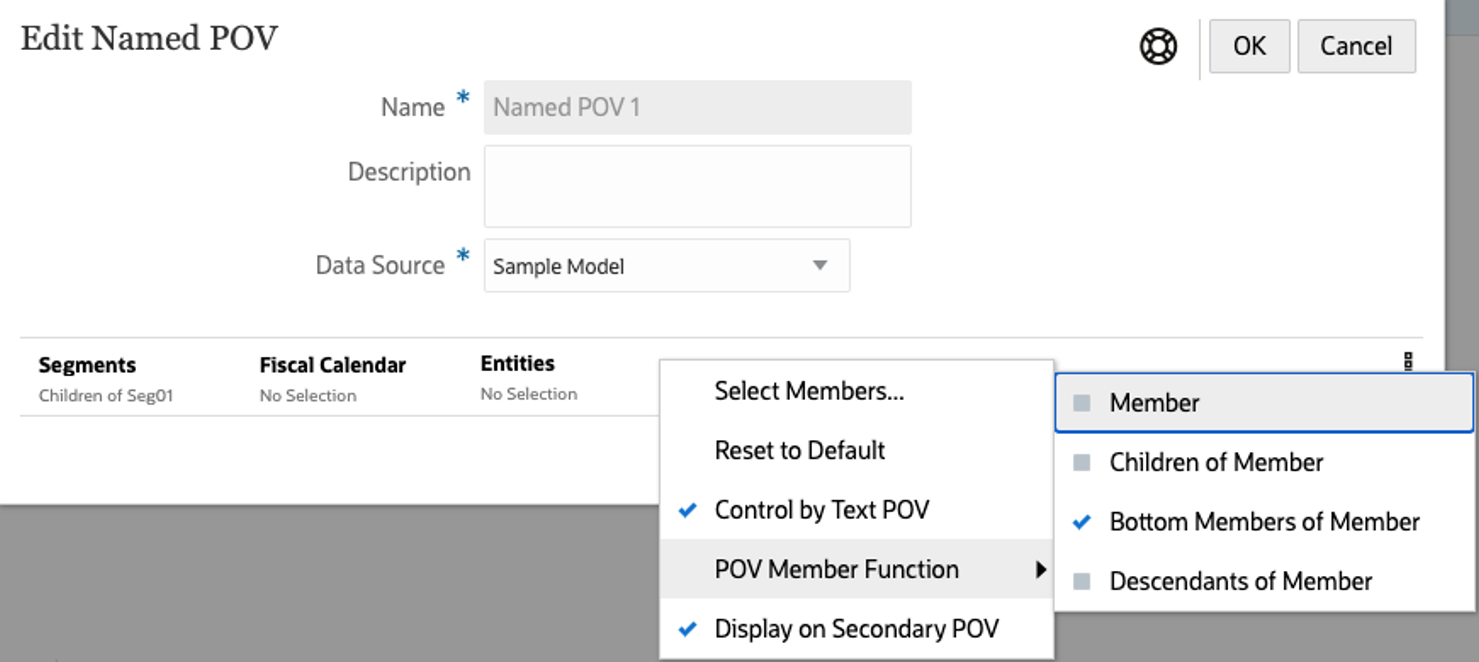Click inside the Description text box
Viewport: 1479px width, 662px height.
point(697,185)
